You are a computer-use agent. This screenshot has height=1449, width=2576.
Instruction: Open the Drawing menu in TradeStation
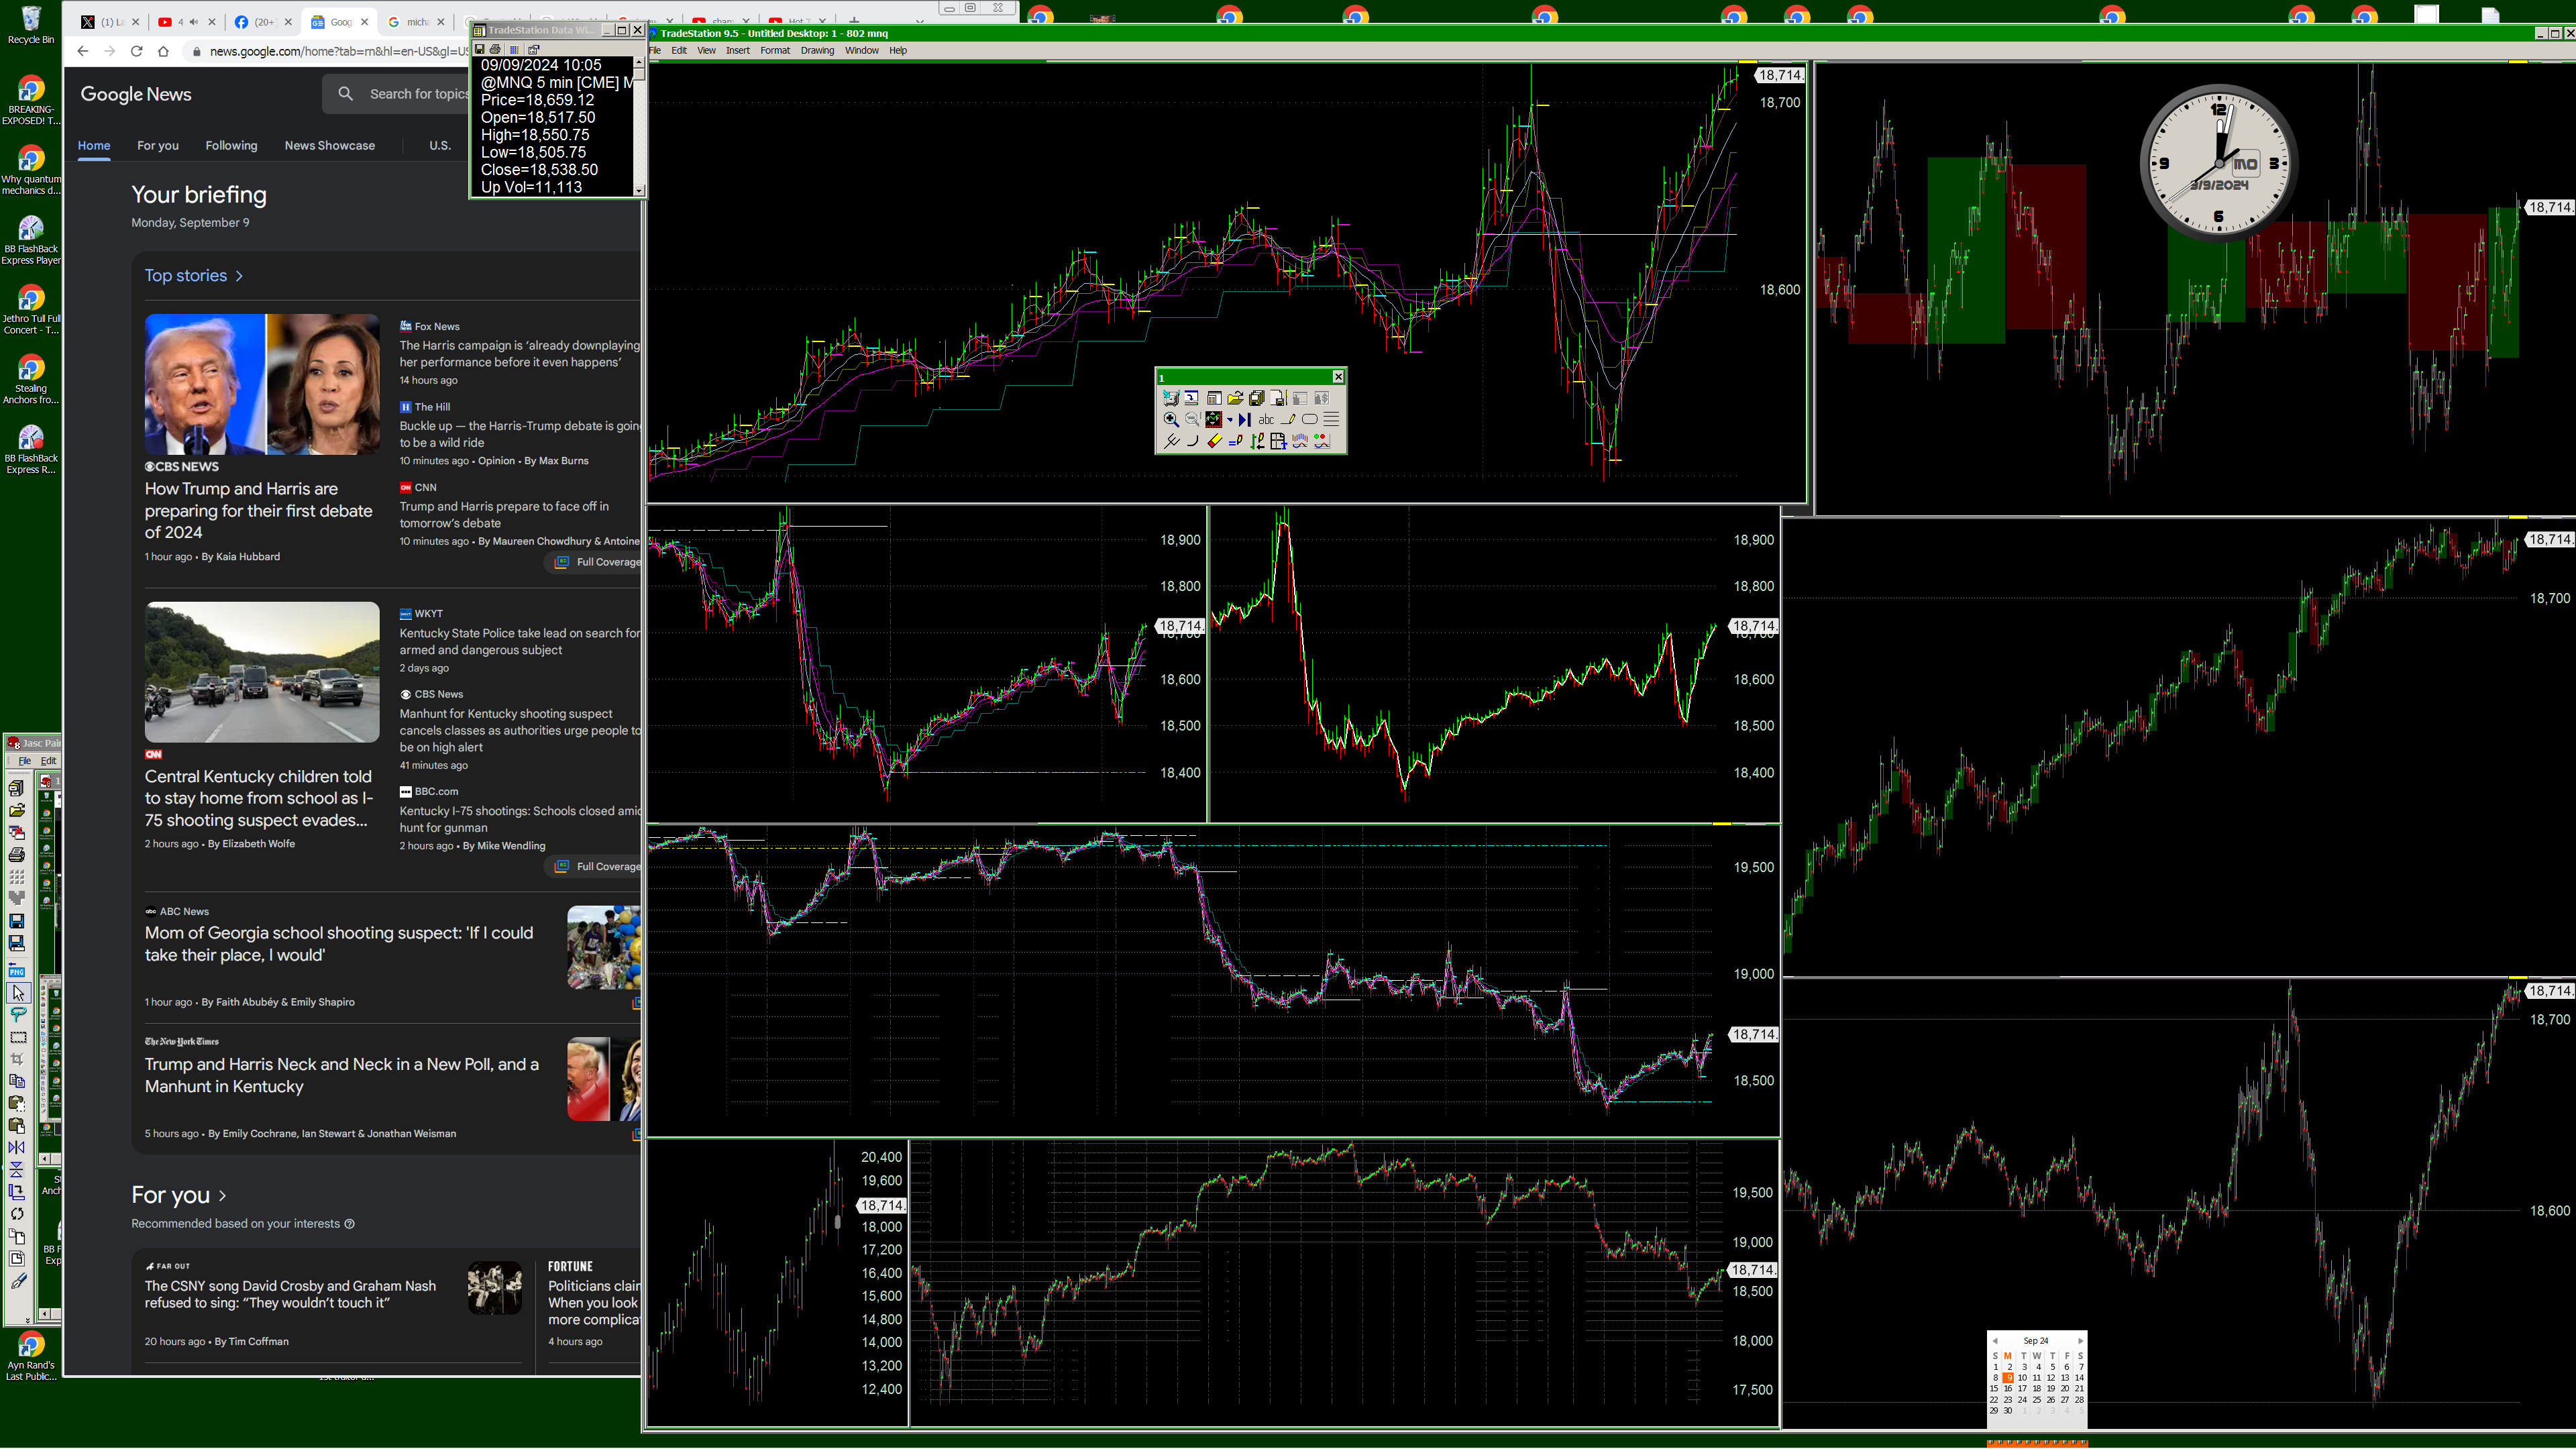pos(816,50)
